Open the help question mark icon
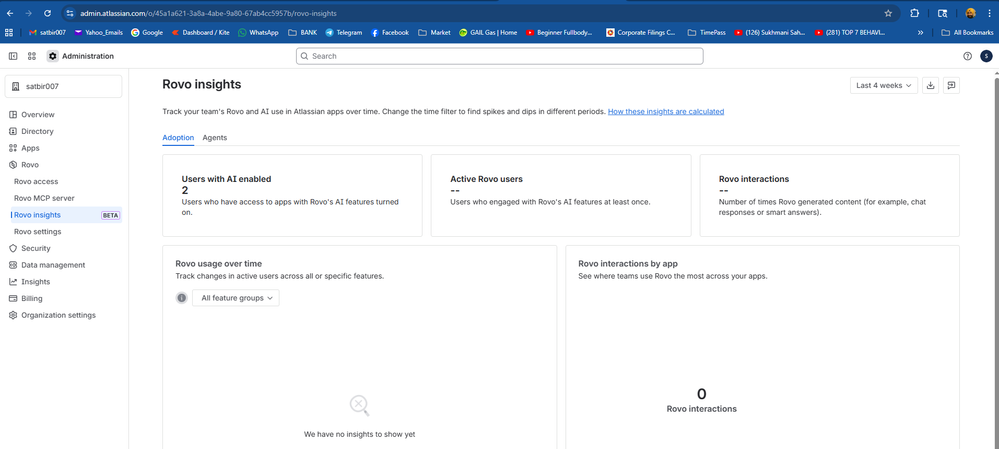Image resolution: width=999 pixels, height=449 pixels. 967,56
